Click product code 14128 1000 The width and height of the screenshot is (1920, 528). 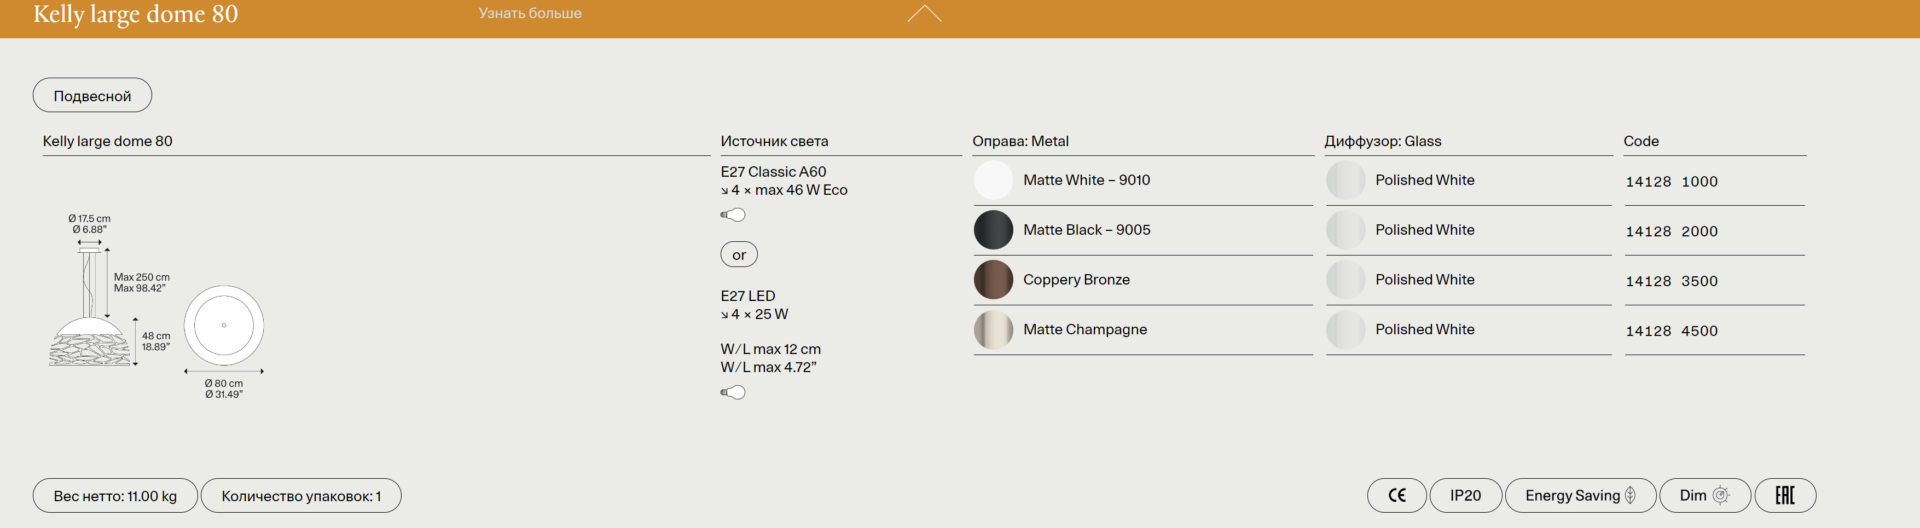(1671, 182)
